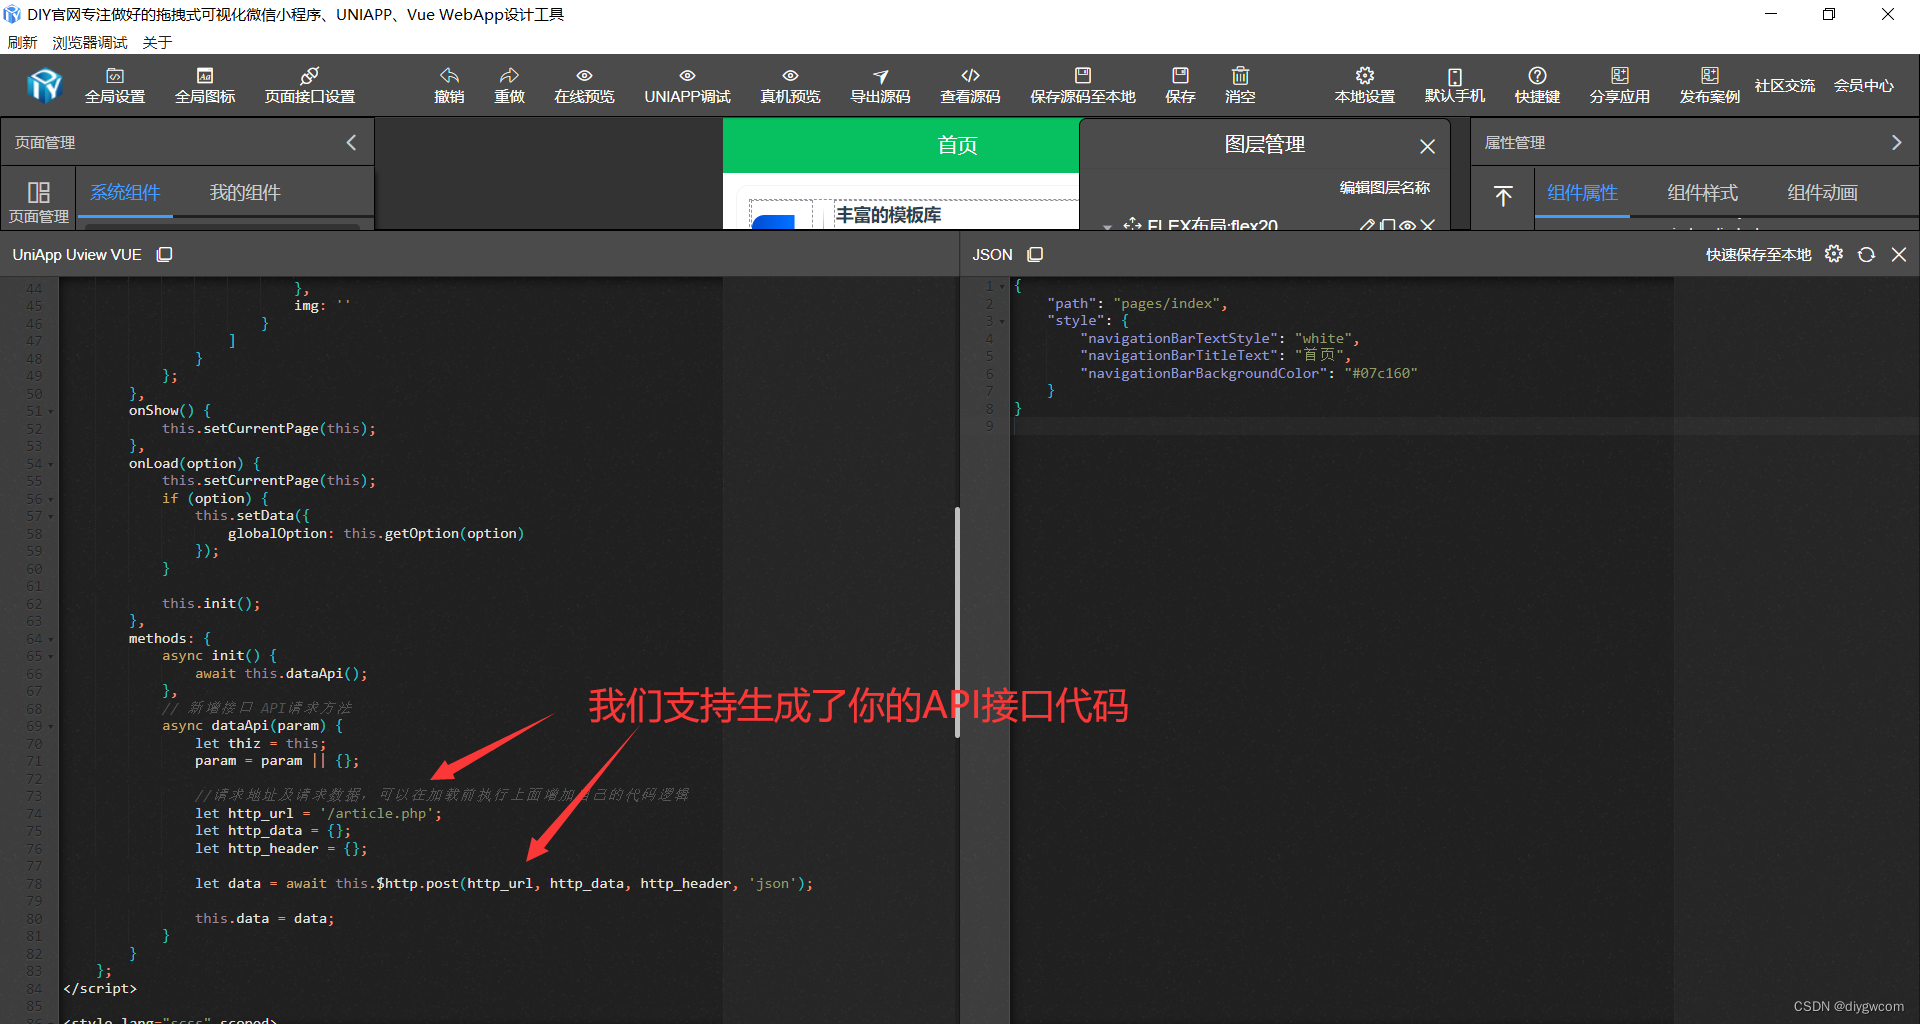Screen dimensions: 1920x1024
Task: Fold code at line 65 async init
Action: (51, 656)
